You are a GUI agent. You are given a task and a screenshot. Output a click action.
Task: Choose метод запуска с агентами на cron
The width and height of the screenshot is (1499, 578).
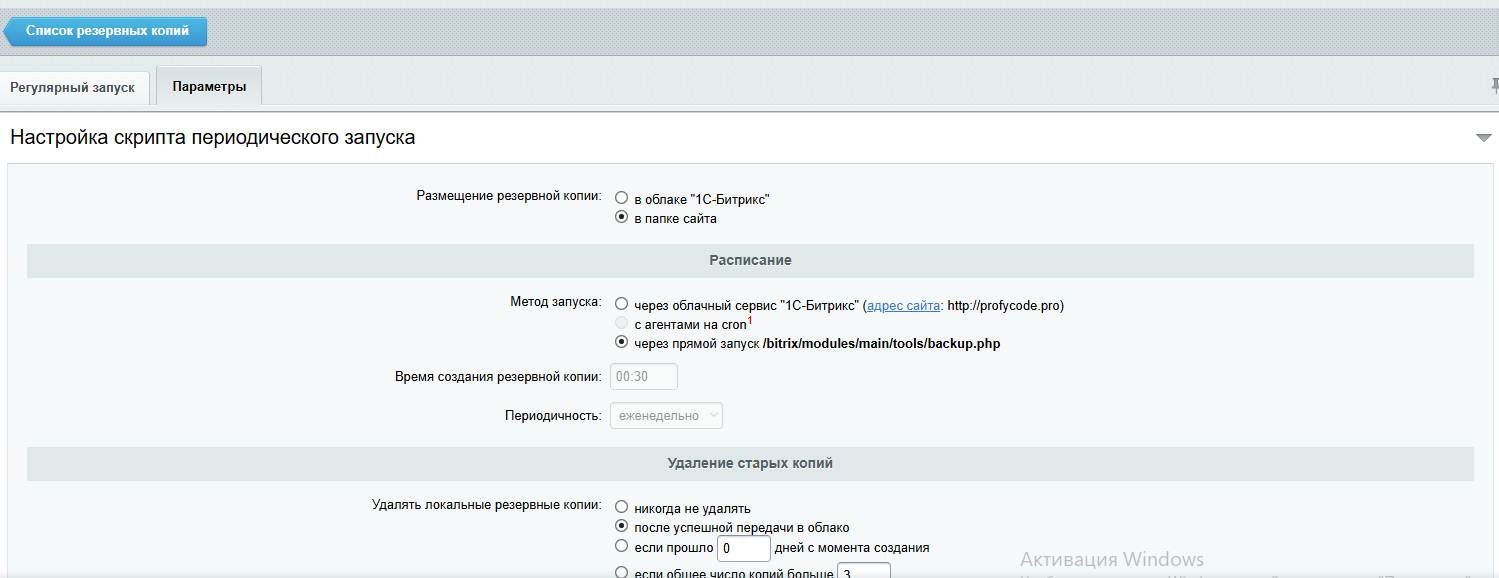click(x=621, y=324)
